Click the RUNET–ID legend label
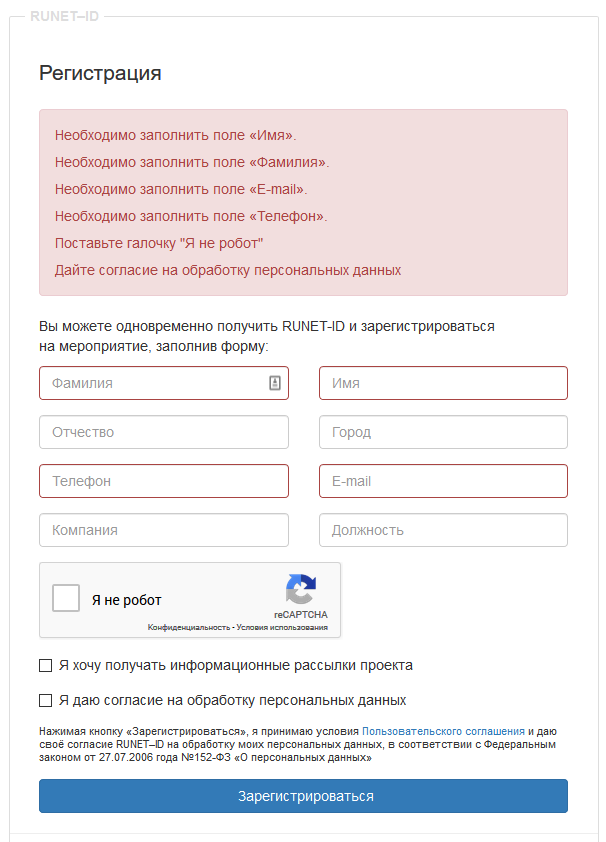 [x=65, y=16]
